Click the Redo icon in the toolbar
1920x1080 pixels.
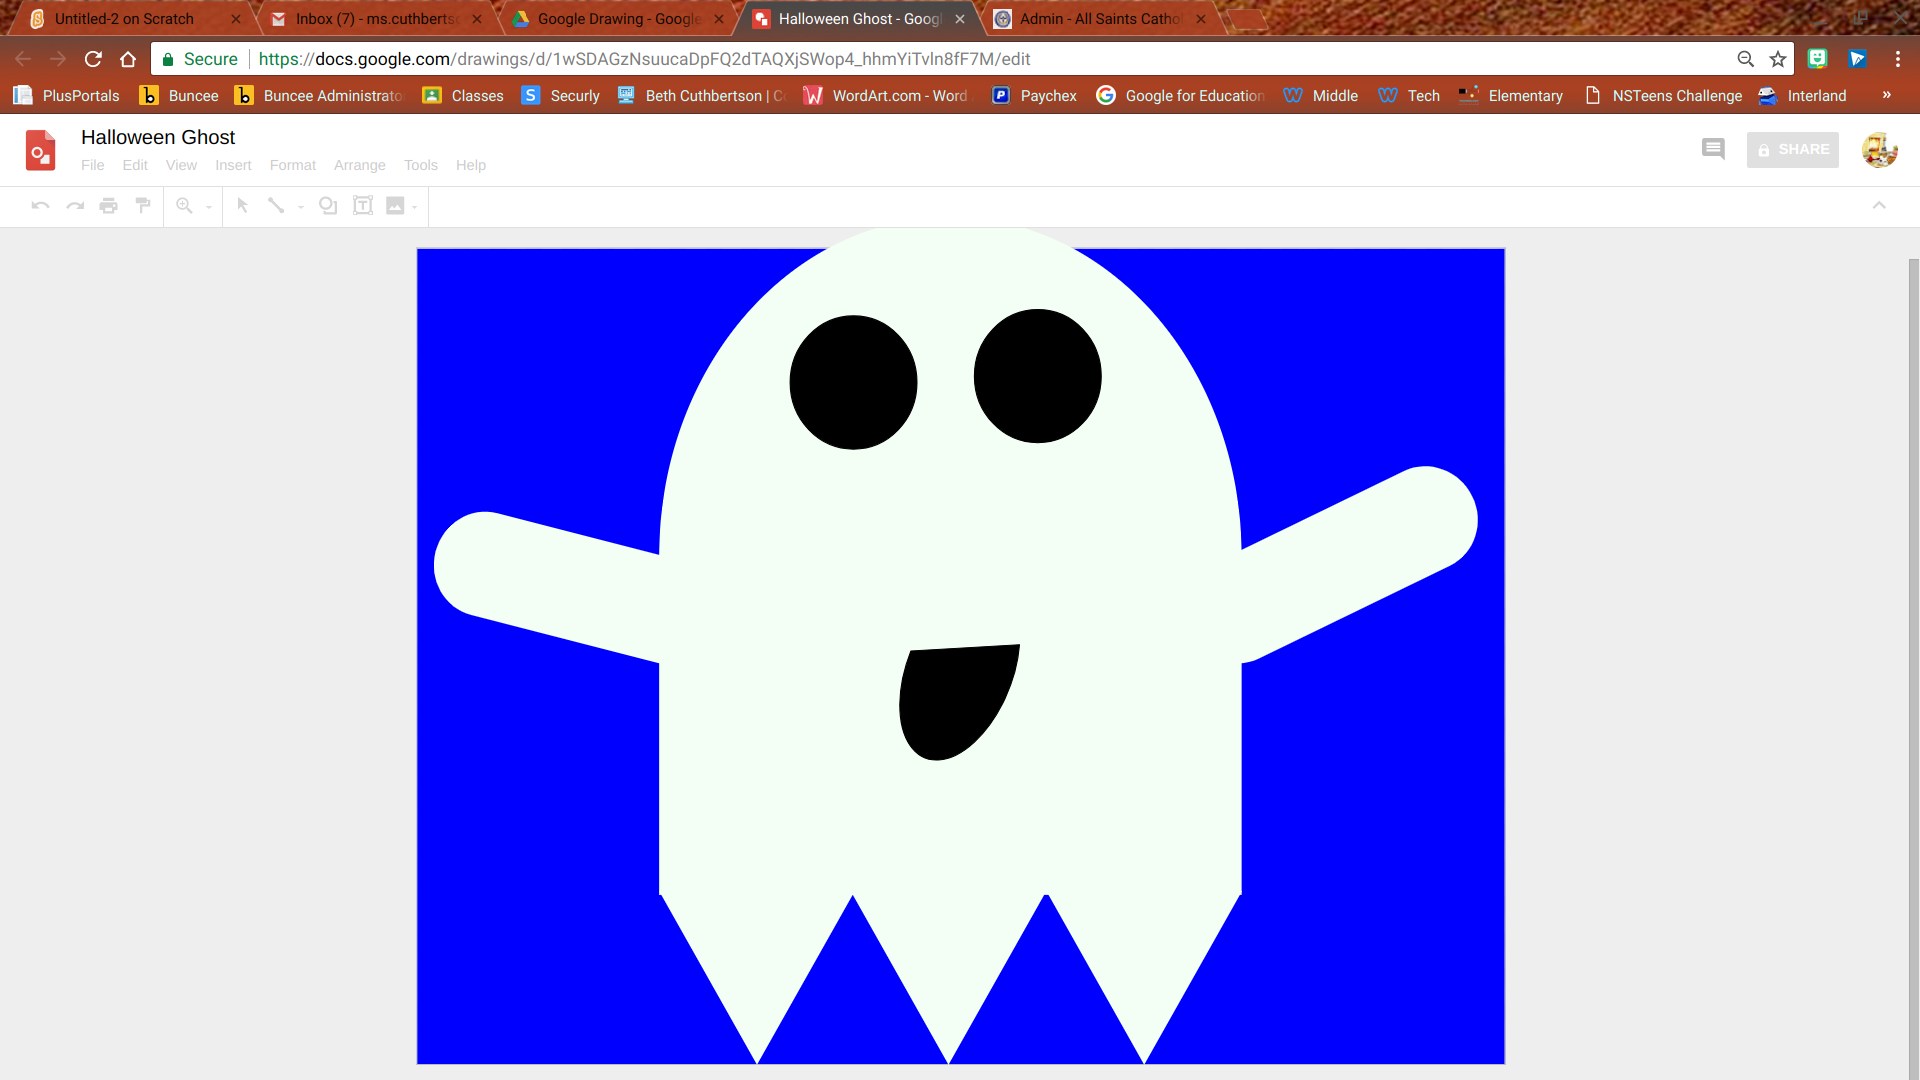click(75, 206)
